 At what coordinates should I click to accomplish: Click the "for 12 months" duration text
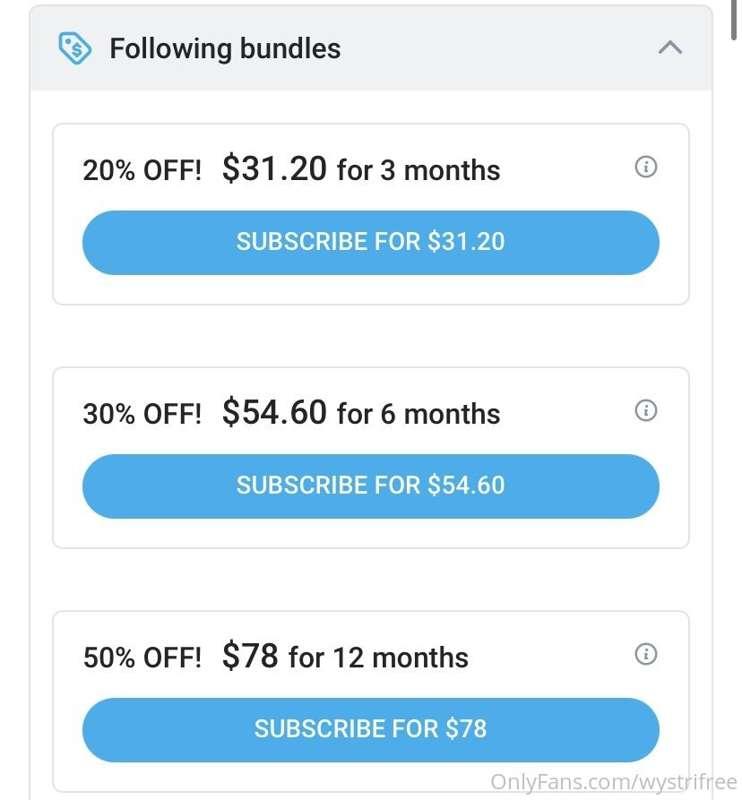(x=378, y=658)
